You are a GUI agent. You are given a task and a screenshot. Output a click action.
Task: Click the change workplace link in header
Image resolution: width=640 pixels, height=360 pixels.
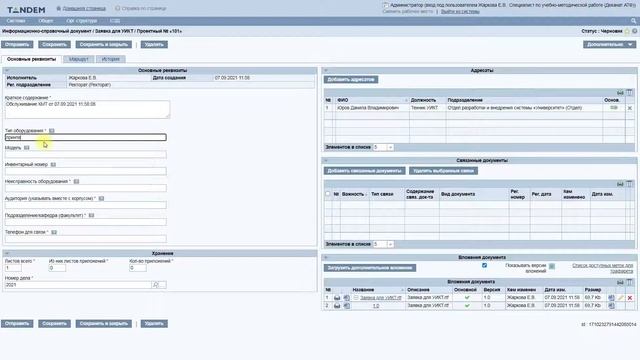click(x=408, y=11)
